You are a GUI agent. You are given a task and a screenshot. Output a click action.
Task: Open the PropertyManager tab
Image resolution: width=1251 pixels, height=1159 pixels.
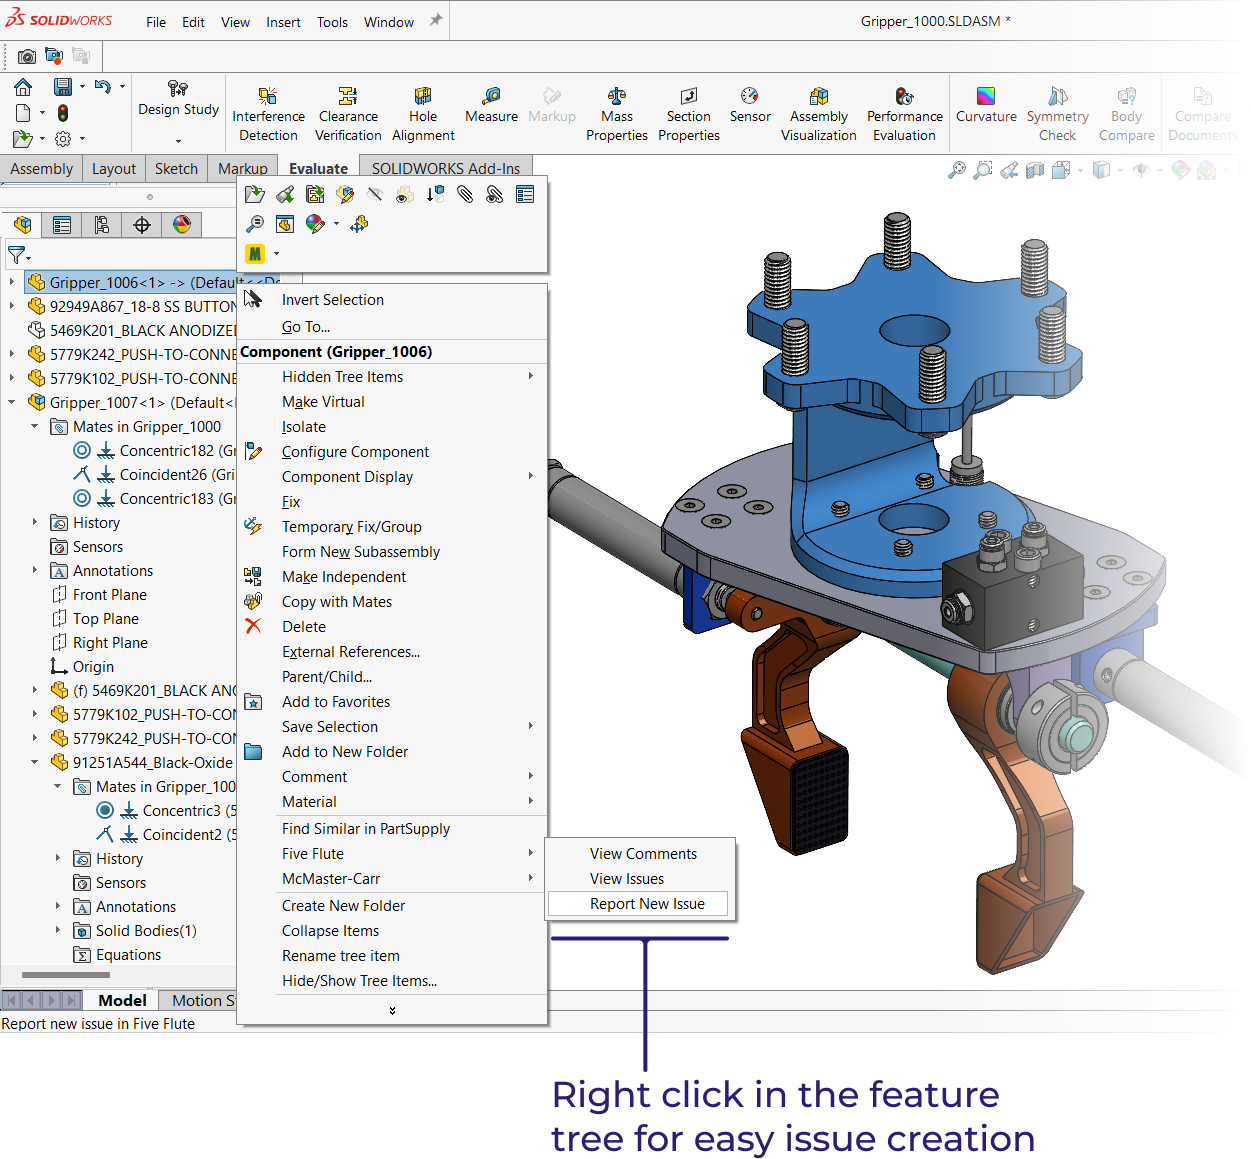[62, 225]
